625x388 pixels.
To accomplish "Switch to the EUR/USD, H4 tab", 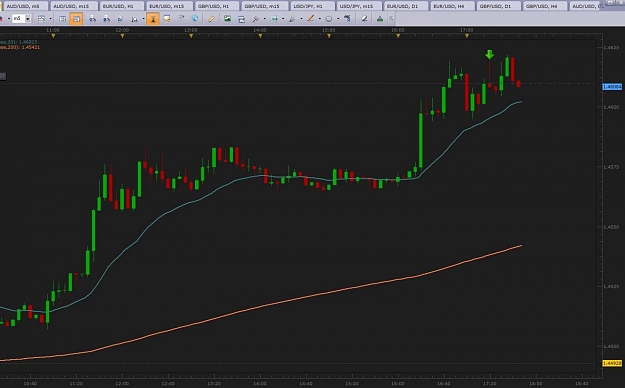I will pos(452,6).
